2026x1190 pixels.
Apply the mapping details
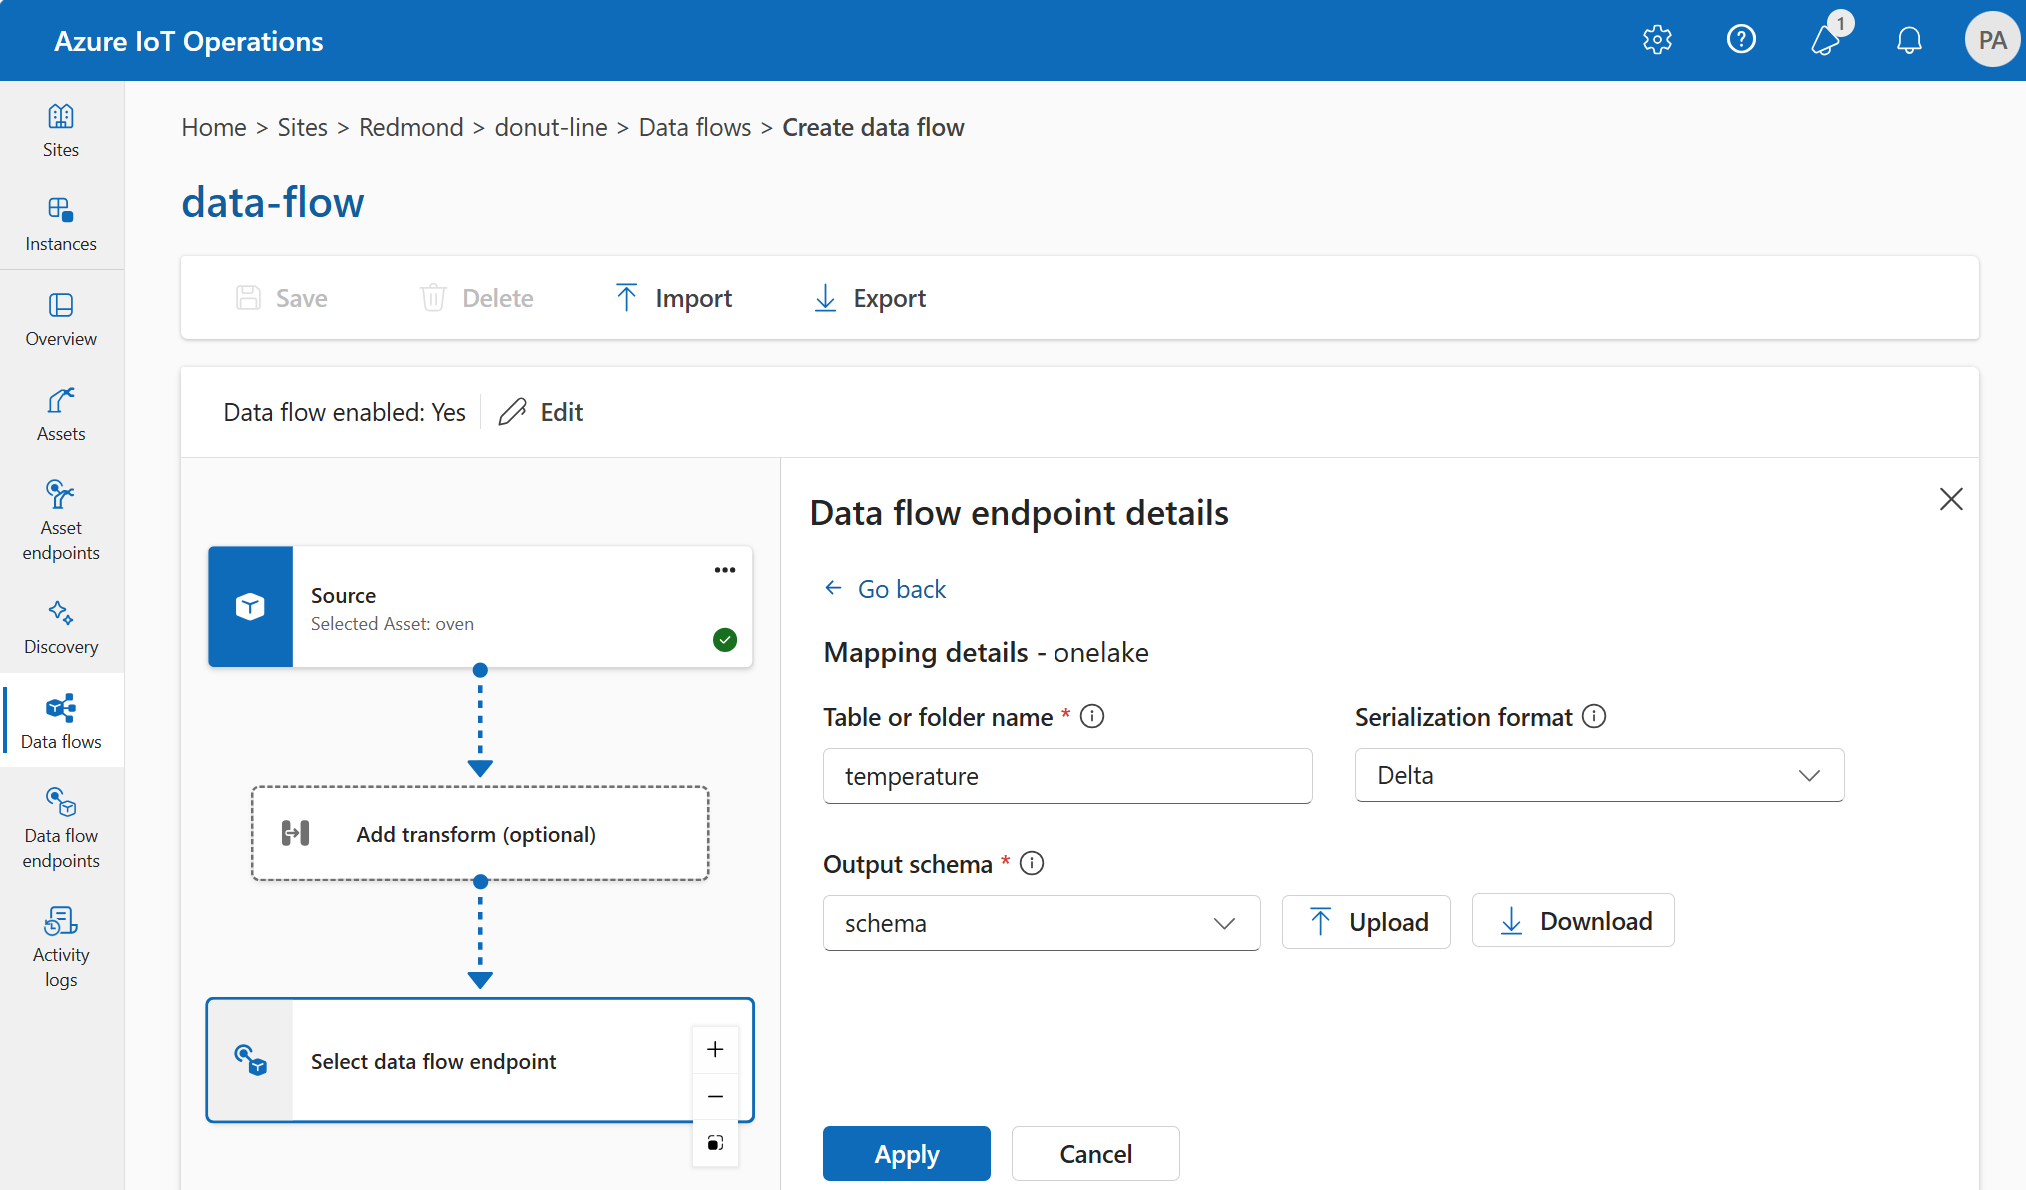[x=906, y=1153]
